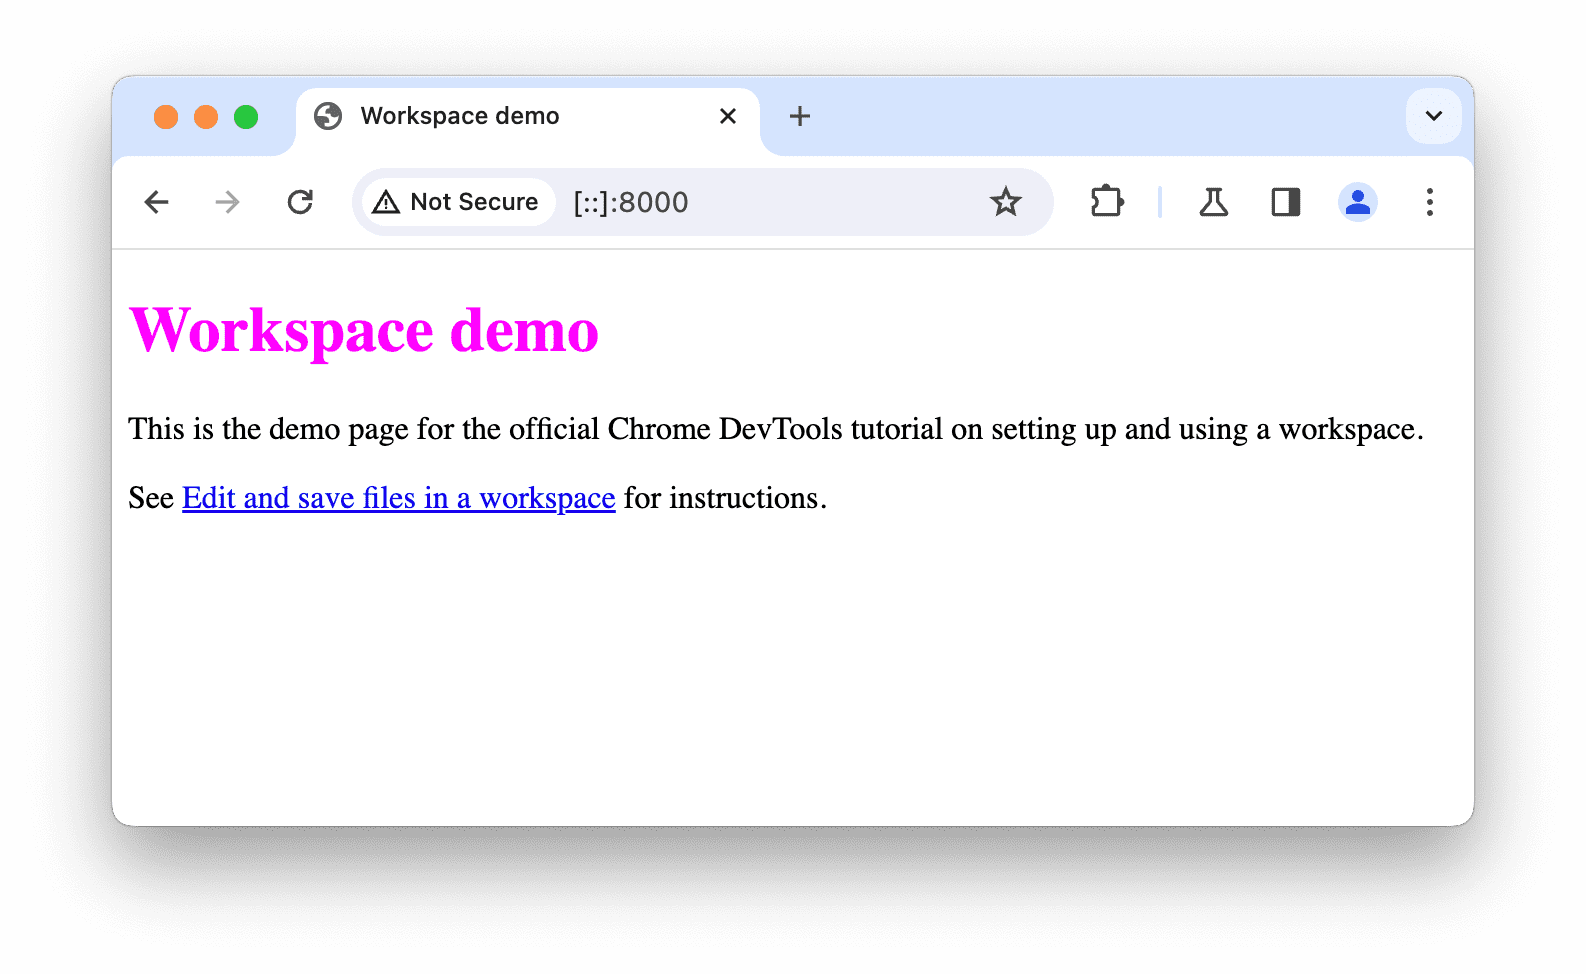Open the user profile avatar
Viewport: 1586px width, 974px height.
coord(1357,202)
